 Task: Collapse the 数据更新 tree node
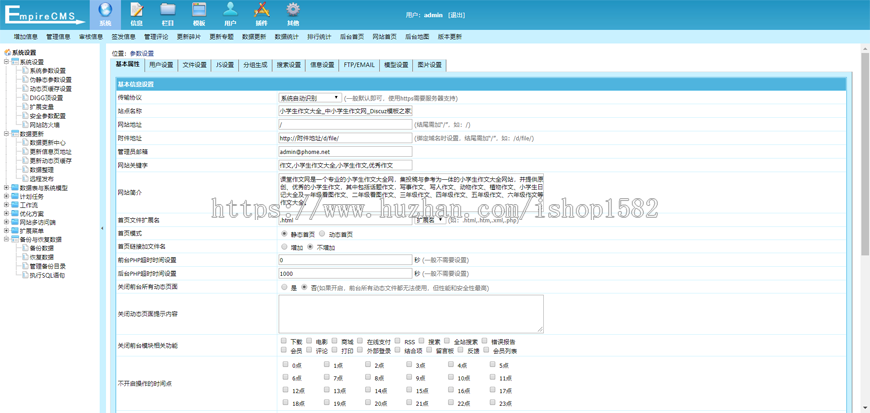(6, 134)
